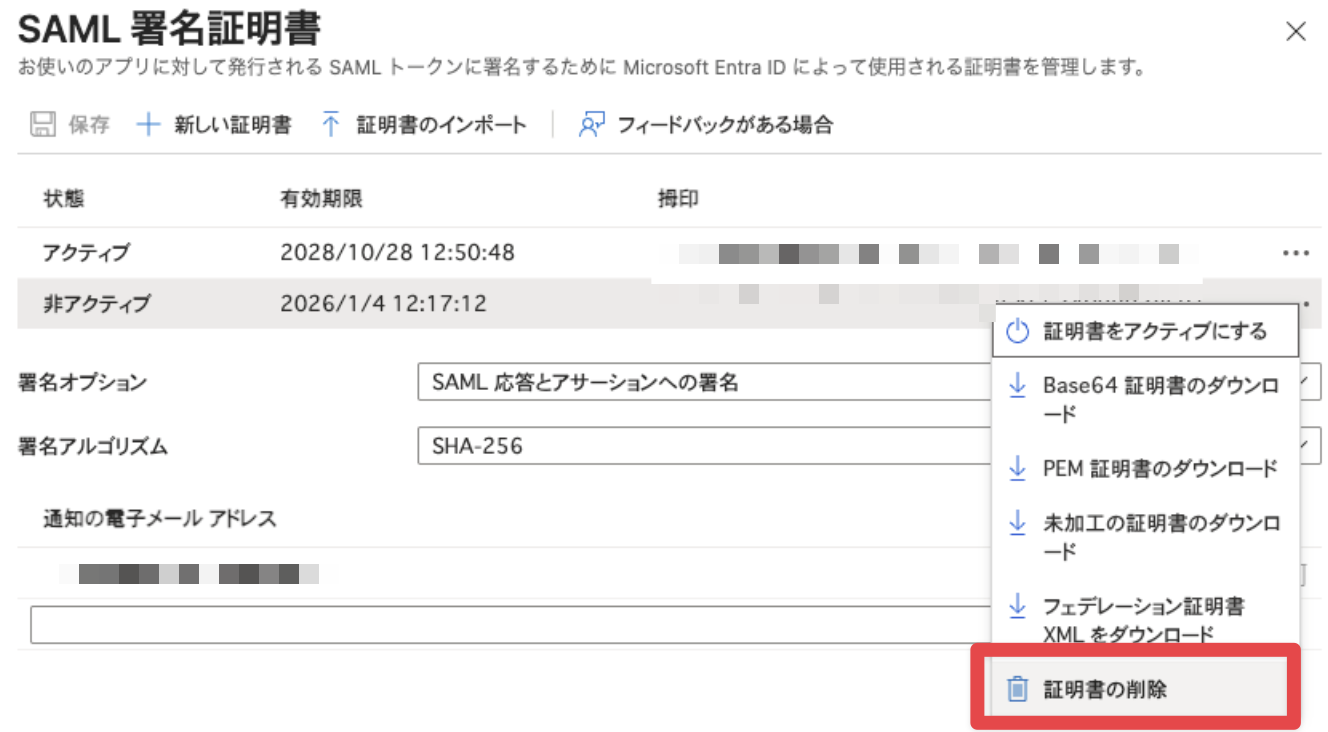1328x732 pixels.
Task: Click the power icon for 証明書をアクティブにする
Action: point(1017,331)
